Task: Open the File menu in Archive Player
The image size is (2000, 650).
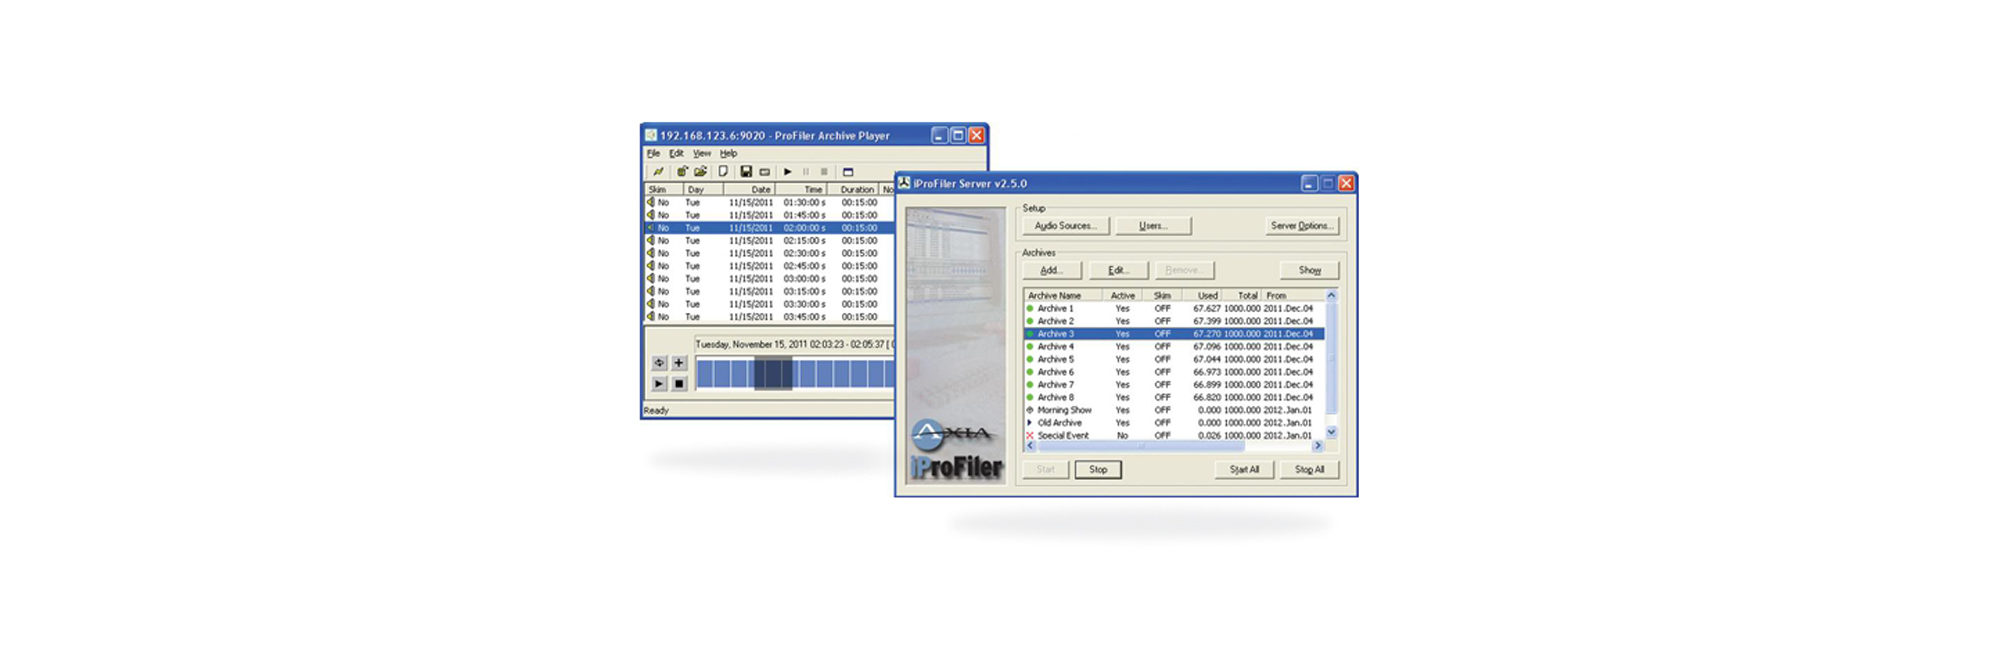Action: [653, 154]
